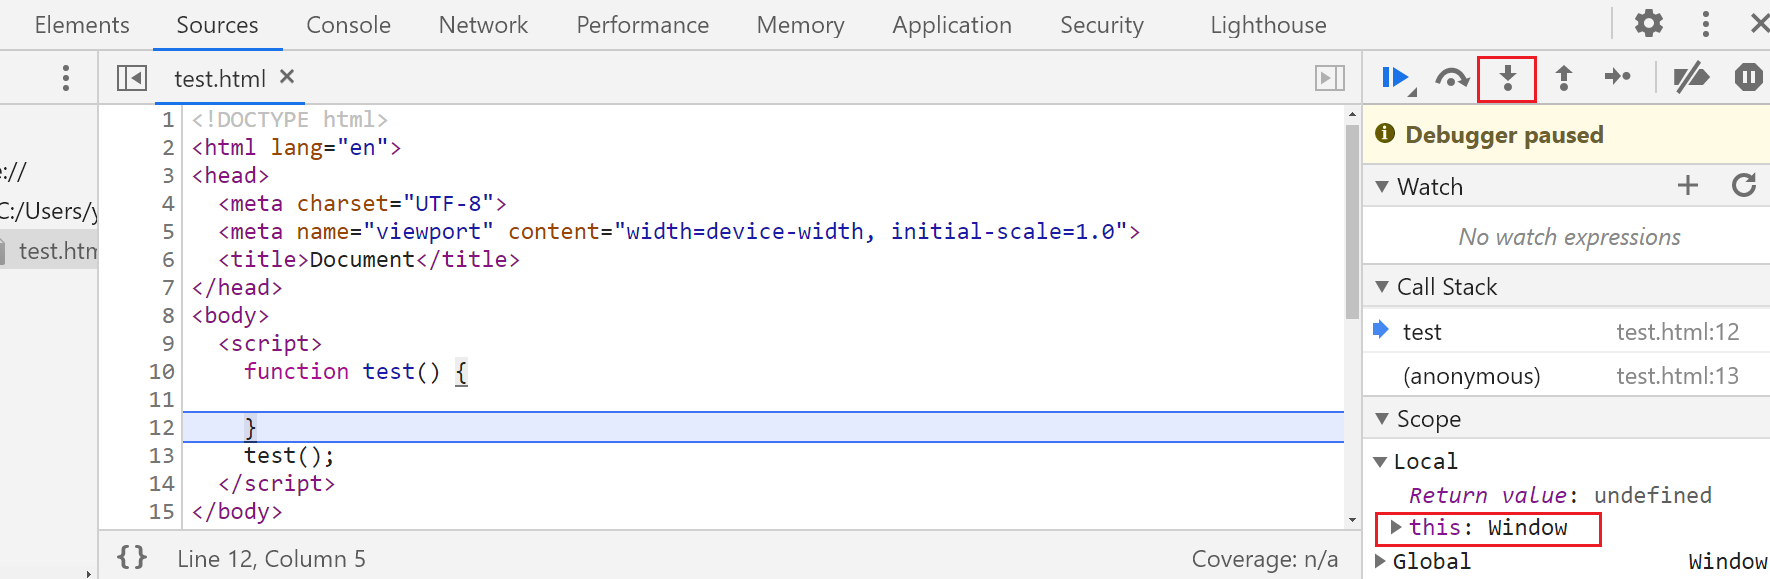Image resolution: width=1770 pixels, height=579 pixels.
Task: Click the 'function test() {' code line
Action: tap(356, 371)
